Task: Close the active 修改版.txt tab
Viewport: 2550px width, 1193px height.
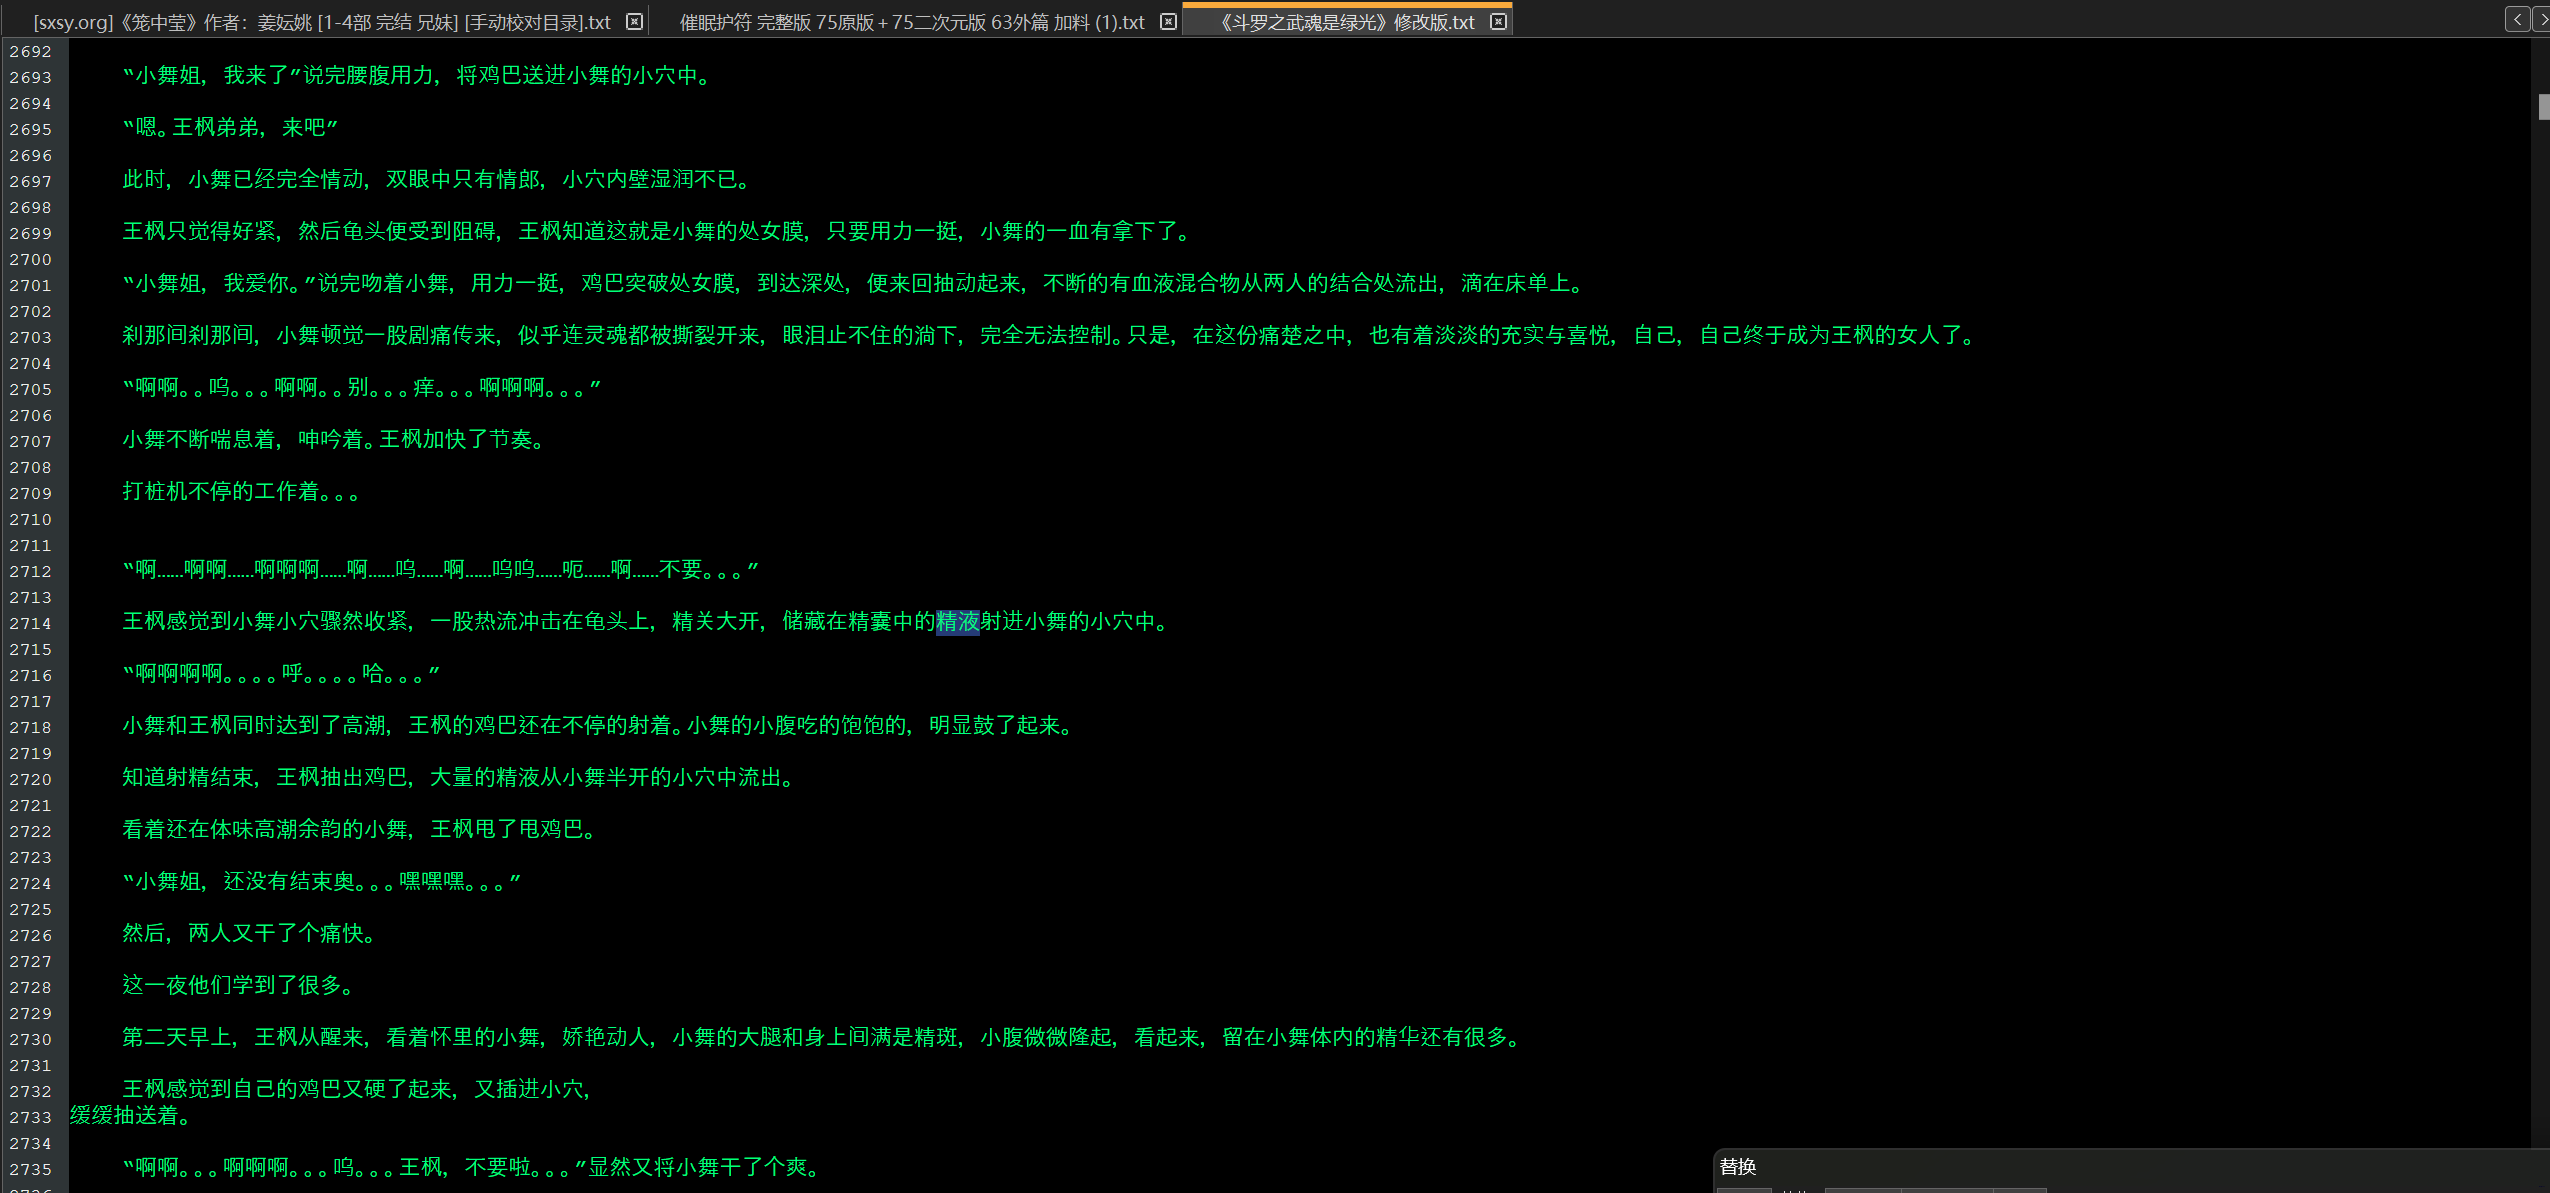Action: coord(1498,22)
